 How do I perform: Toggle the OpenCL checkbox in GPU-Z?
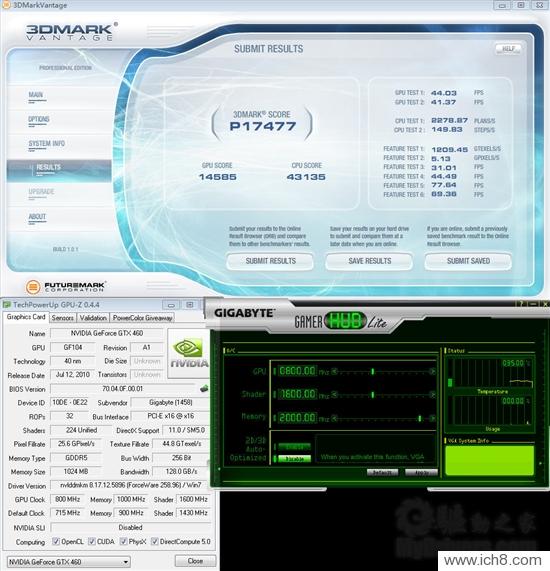(56, 542)
